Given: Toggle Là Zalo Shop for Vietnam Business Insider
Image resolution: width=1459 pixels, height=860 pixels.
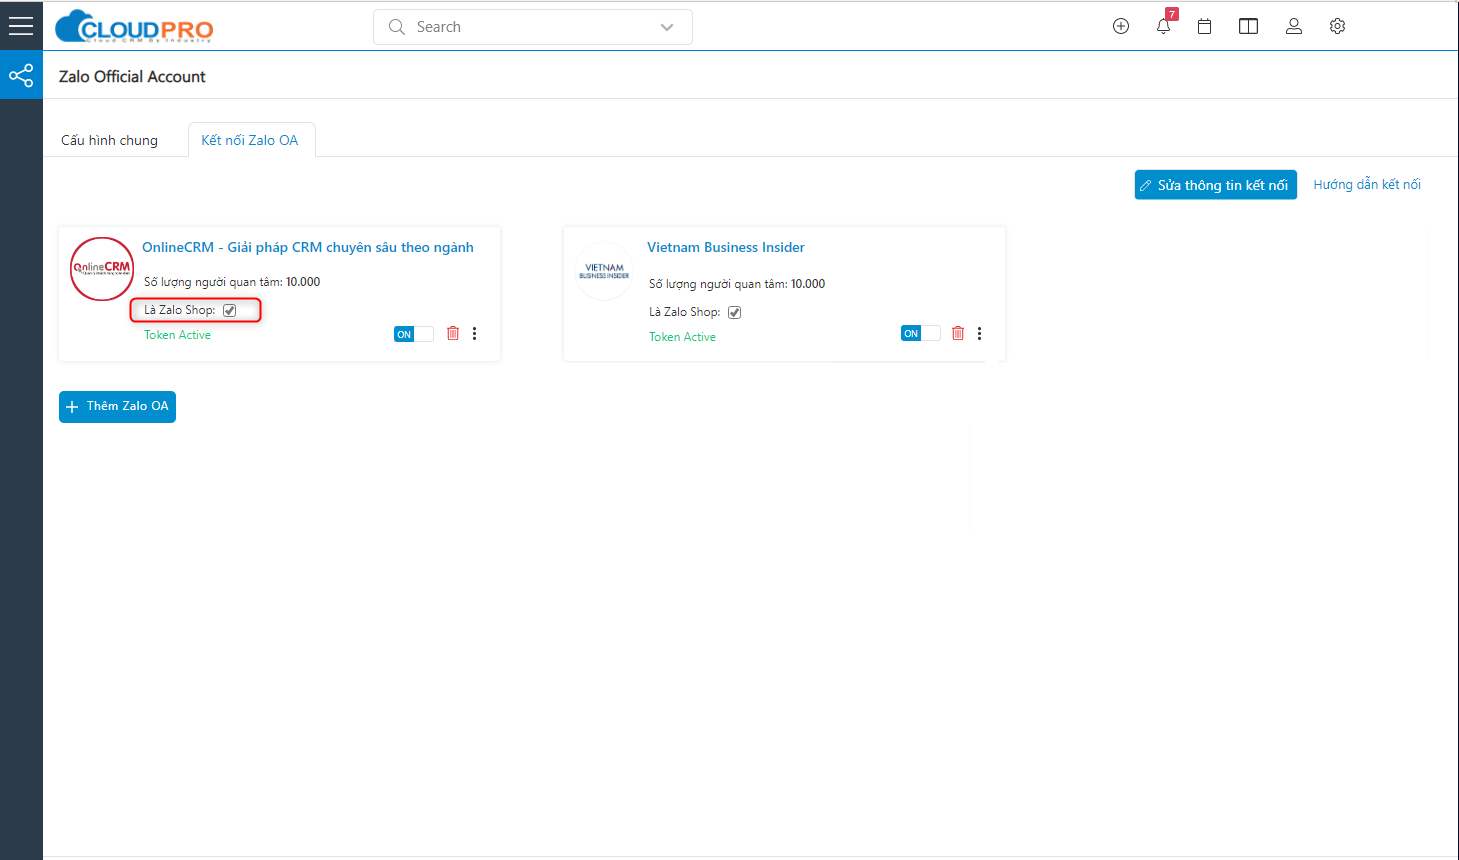Looking at the screenshot, I should pos(734,312).
